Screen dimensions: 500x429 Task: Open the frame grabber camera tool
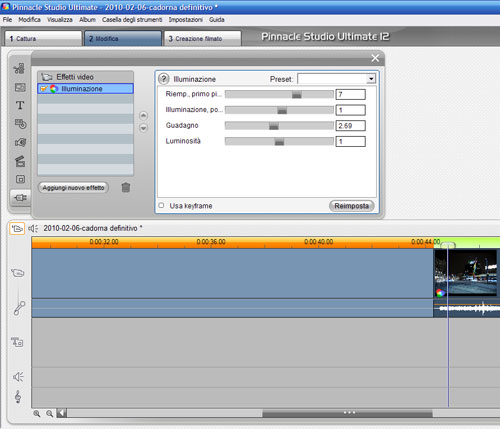[20, 142]
